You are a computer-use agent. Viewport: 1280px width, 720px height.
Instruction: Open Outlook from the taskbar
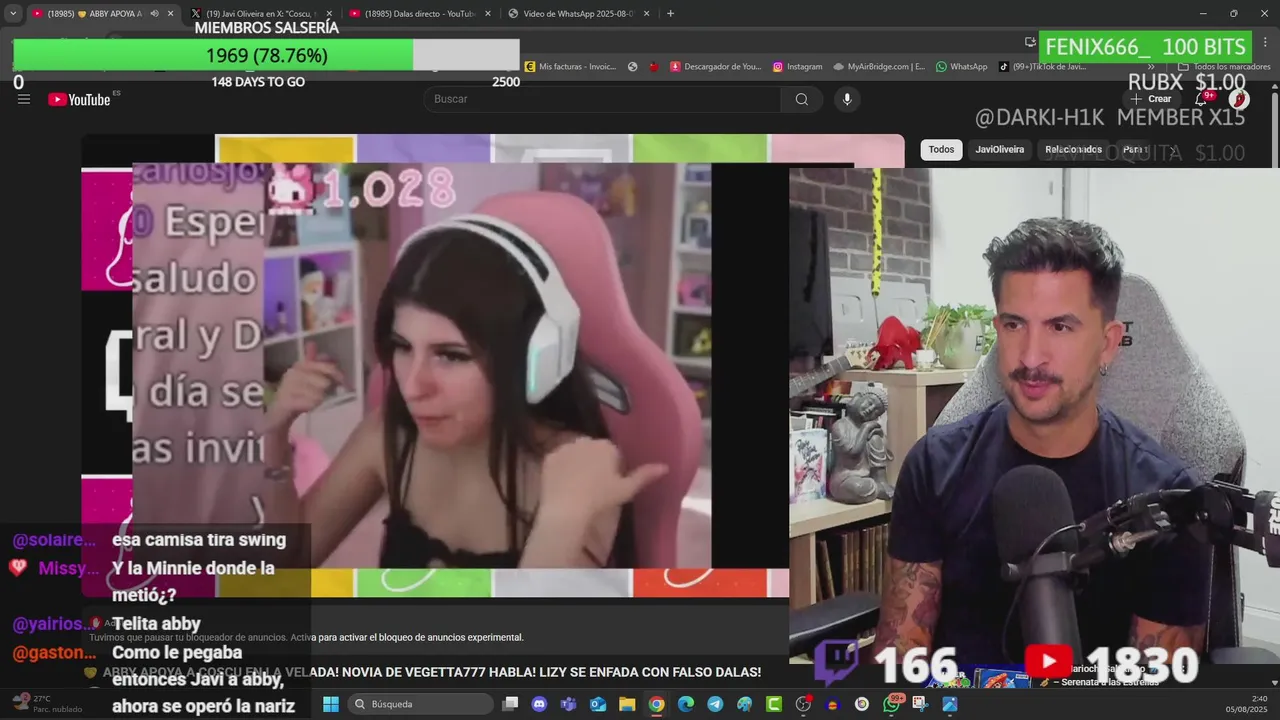(x=598, y=704)
